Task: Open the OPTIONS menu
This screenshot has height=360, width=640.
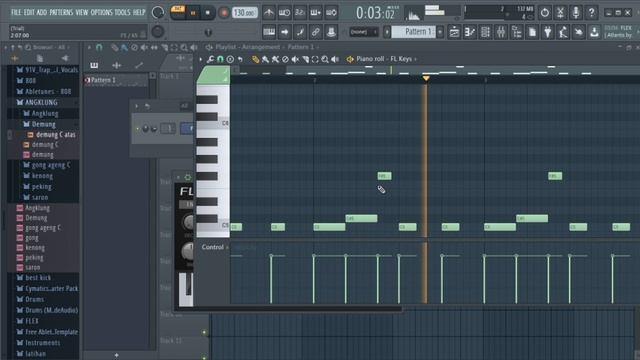Action: 101,12
